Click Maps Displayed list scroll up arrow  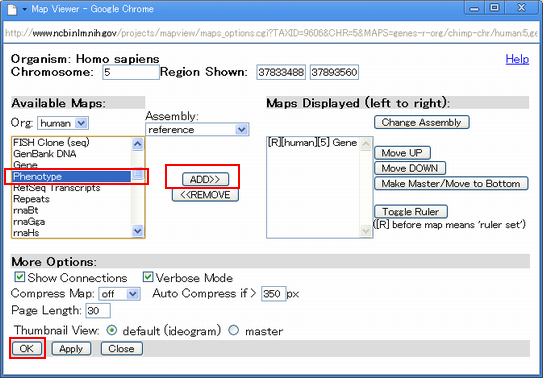pyautogui.click(x=366, y=144)
